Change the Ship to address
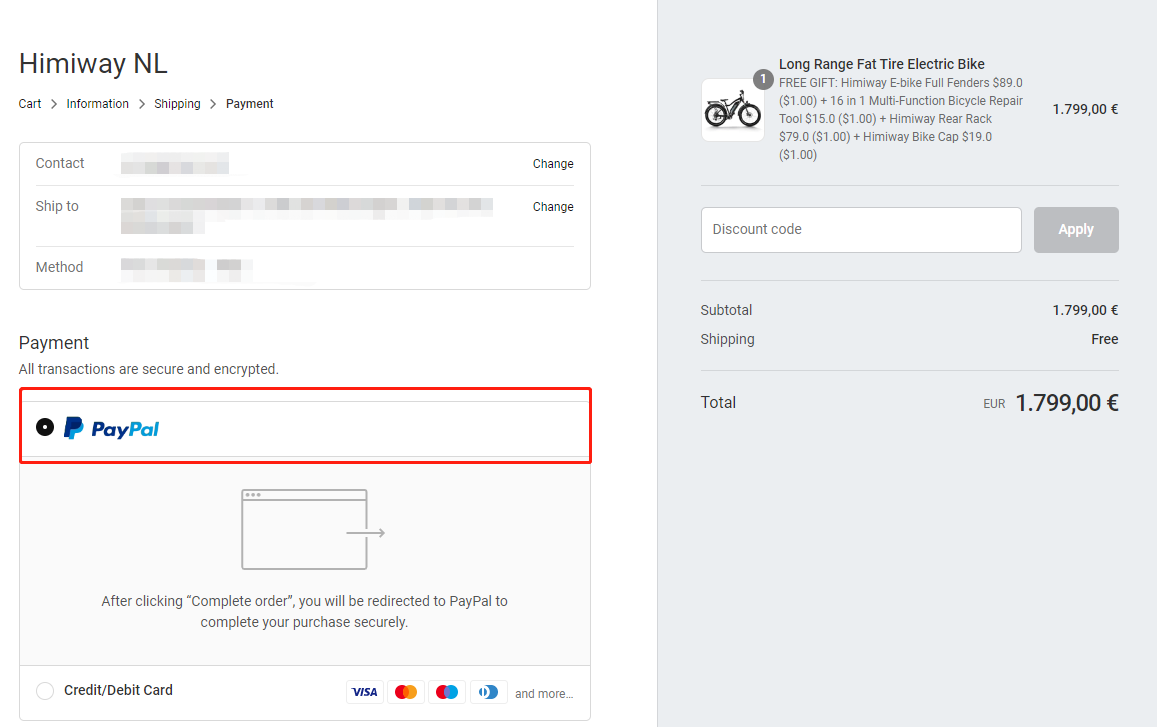This screenshot has height=727, width=1157. tap(553, 206)
